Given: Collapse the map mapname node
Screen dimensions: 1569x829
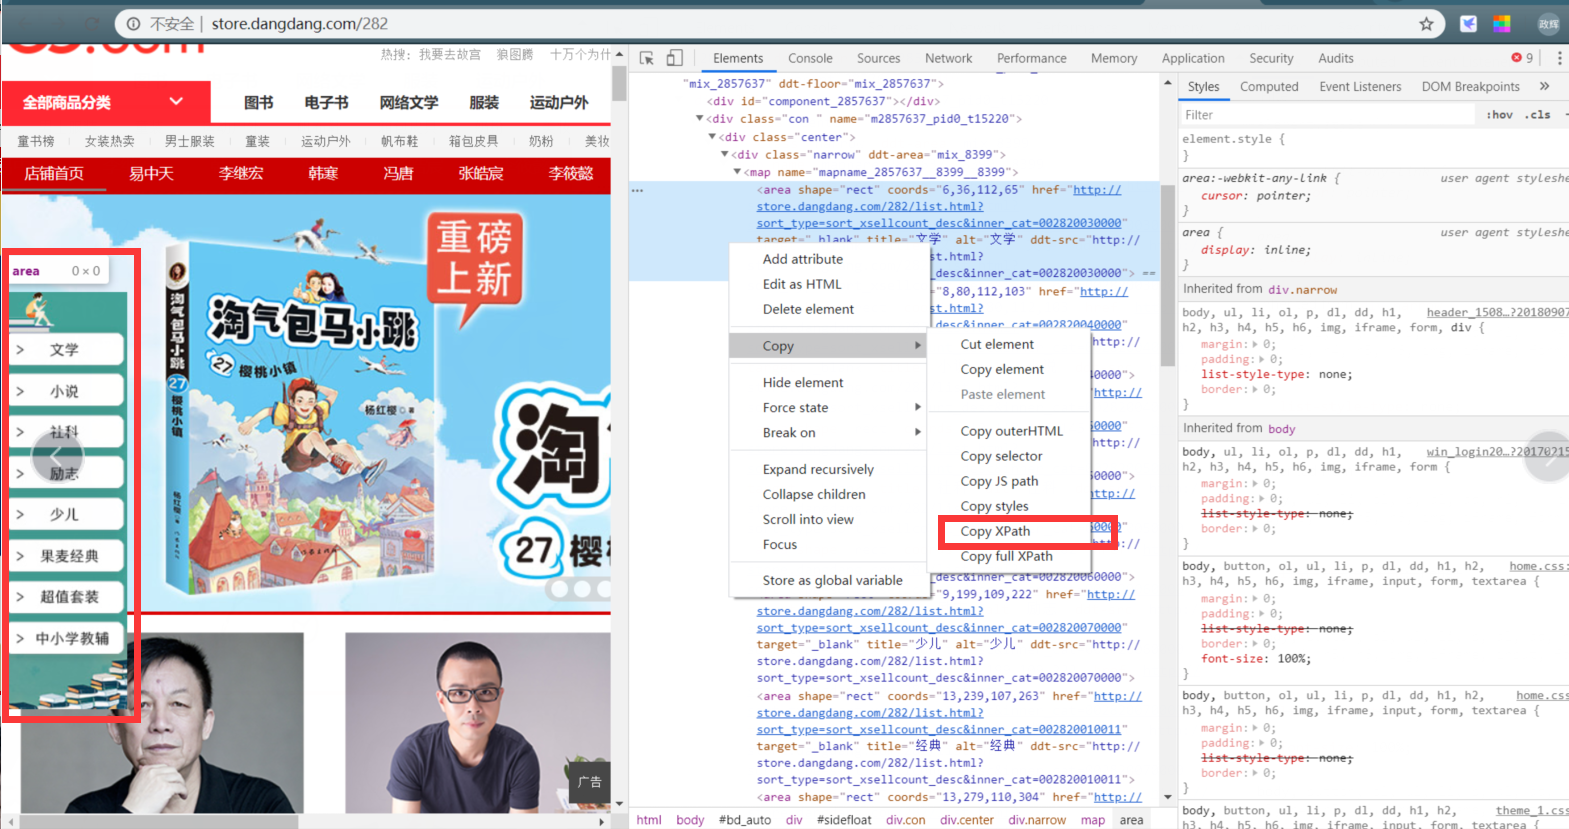Looking at the screenshot, I should click(737, 172).
